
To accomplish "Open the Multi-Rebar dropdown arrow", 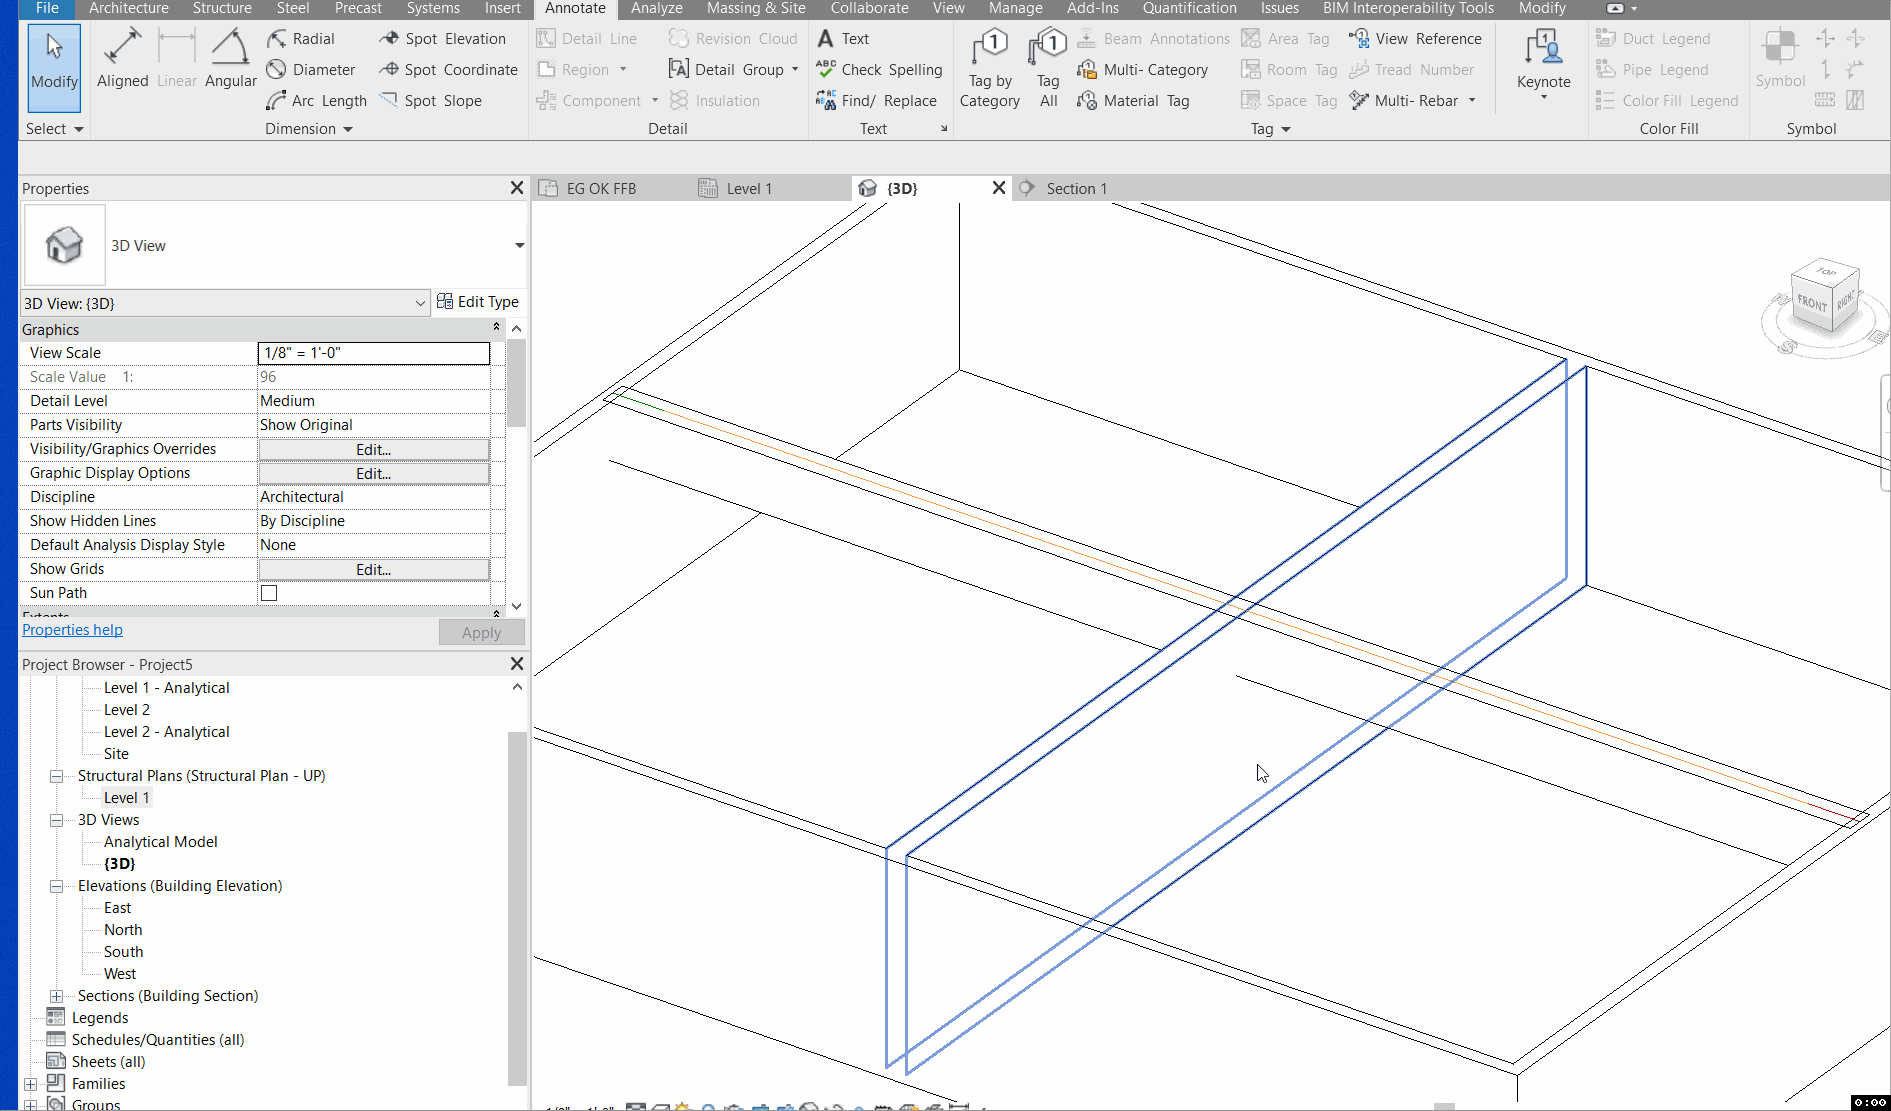I will click(1470, 100).
